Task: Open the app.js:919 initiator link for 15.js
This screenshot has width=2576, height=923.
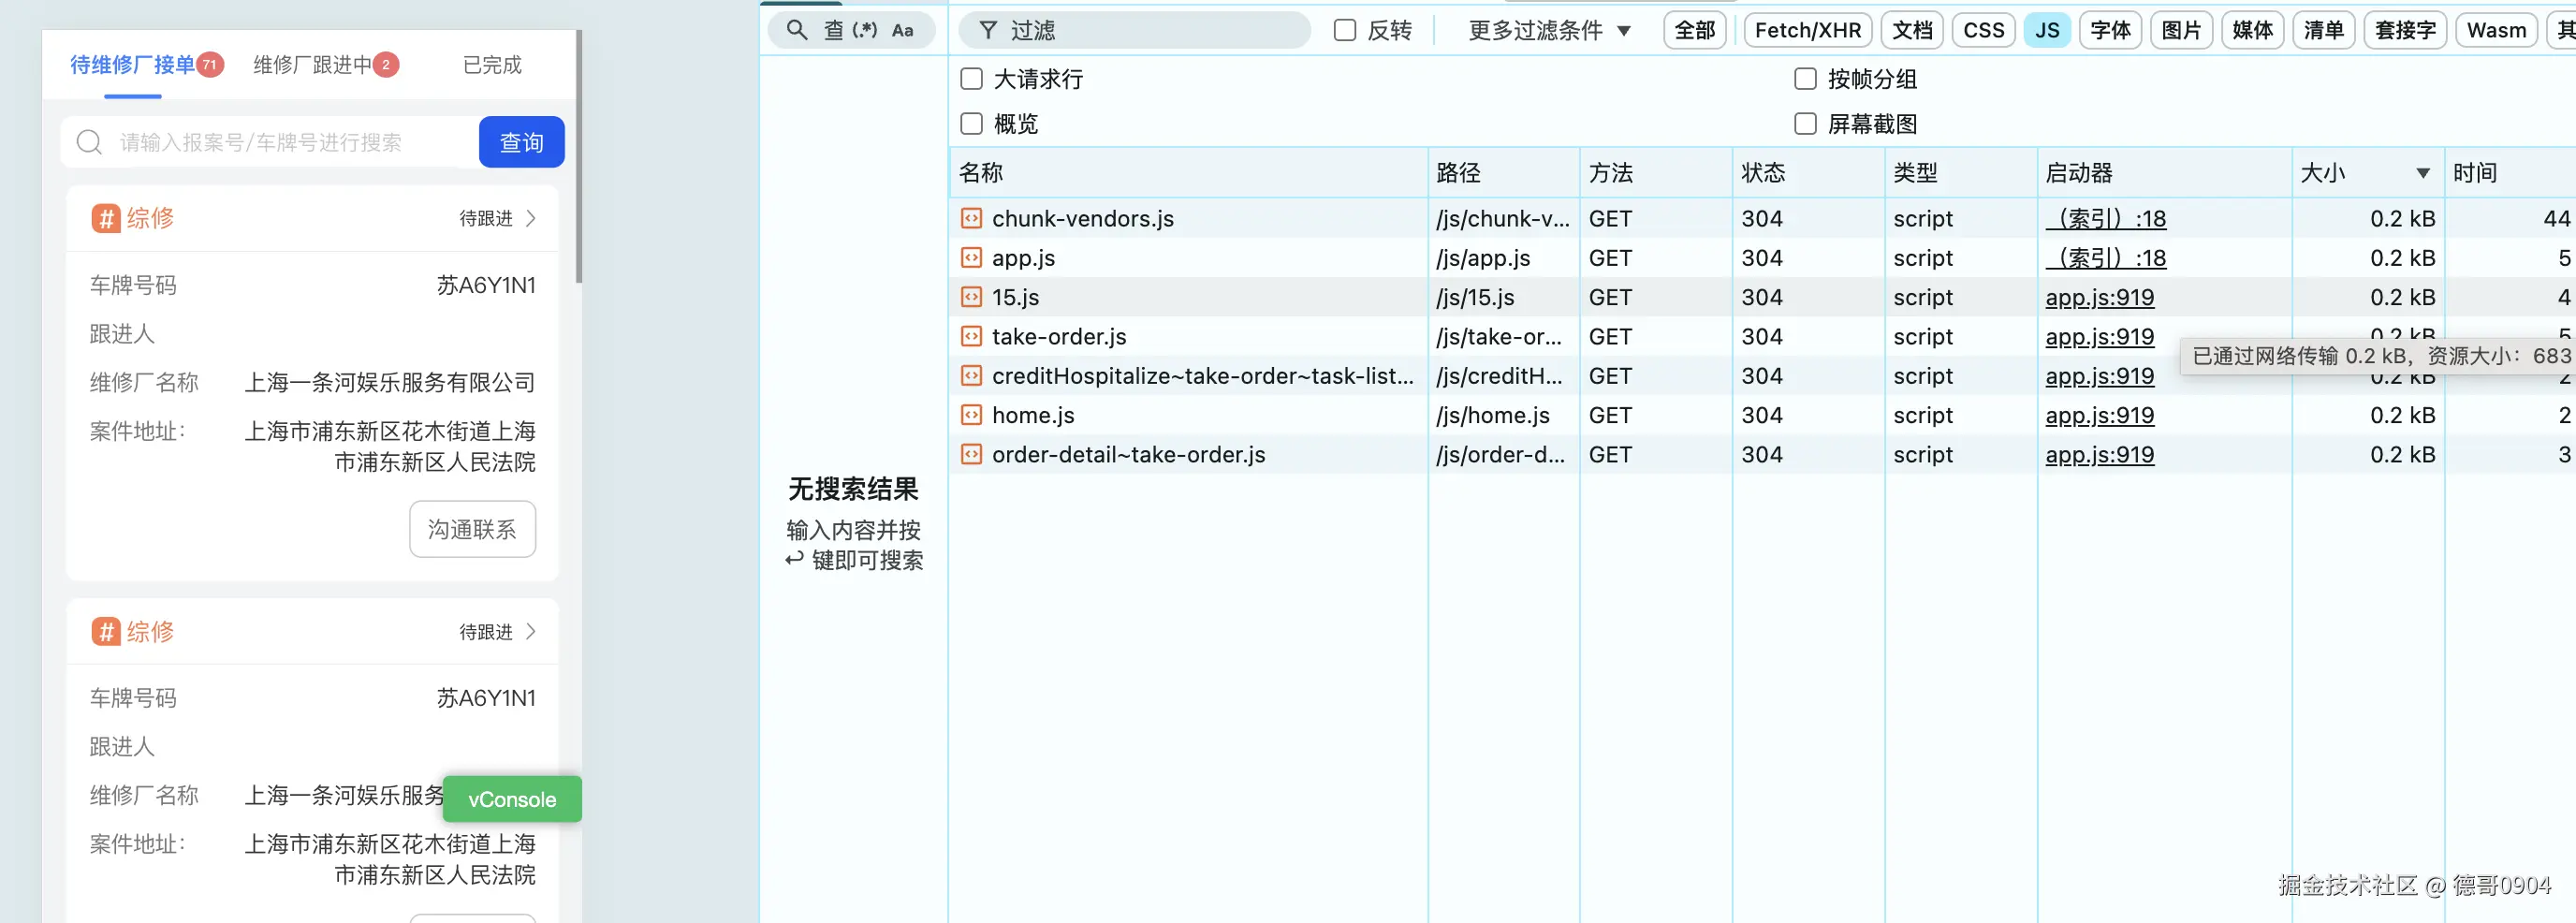Action: (2099, 297)
